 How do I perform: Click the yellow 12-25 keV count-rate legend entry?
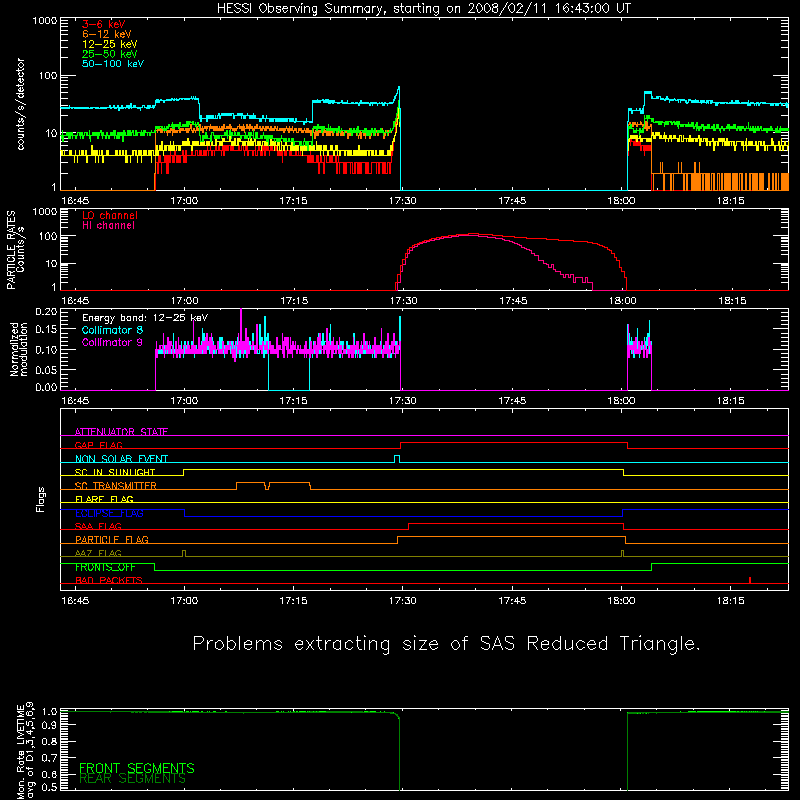click(x=110, y=44)
